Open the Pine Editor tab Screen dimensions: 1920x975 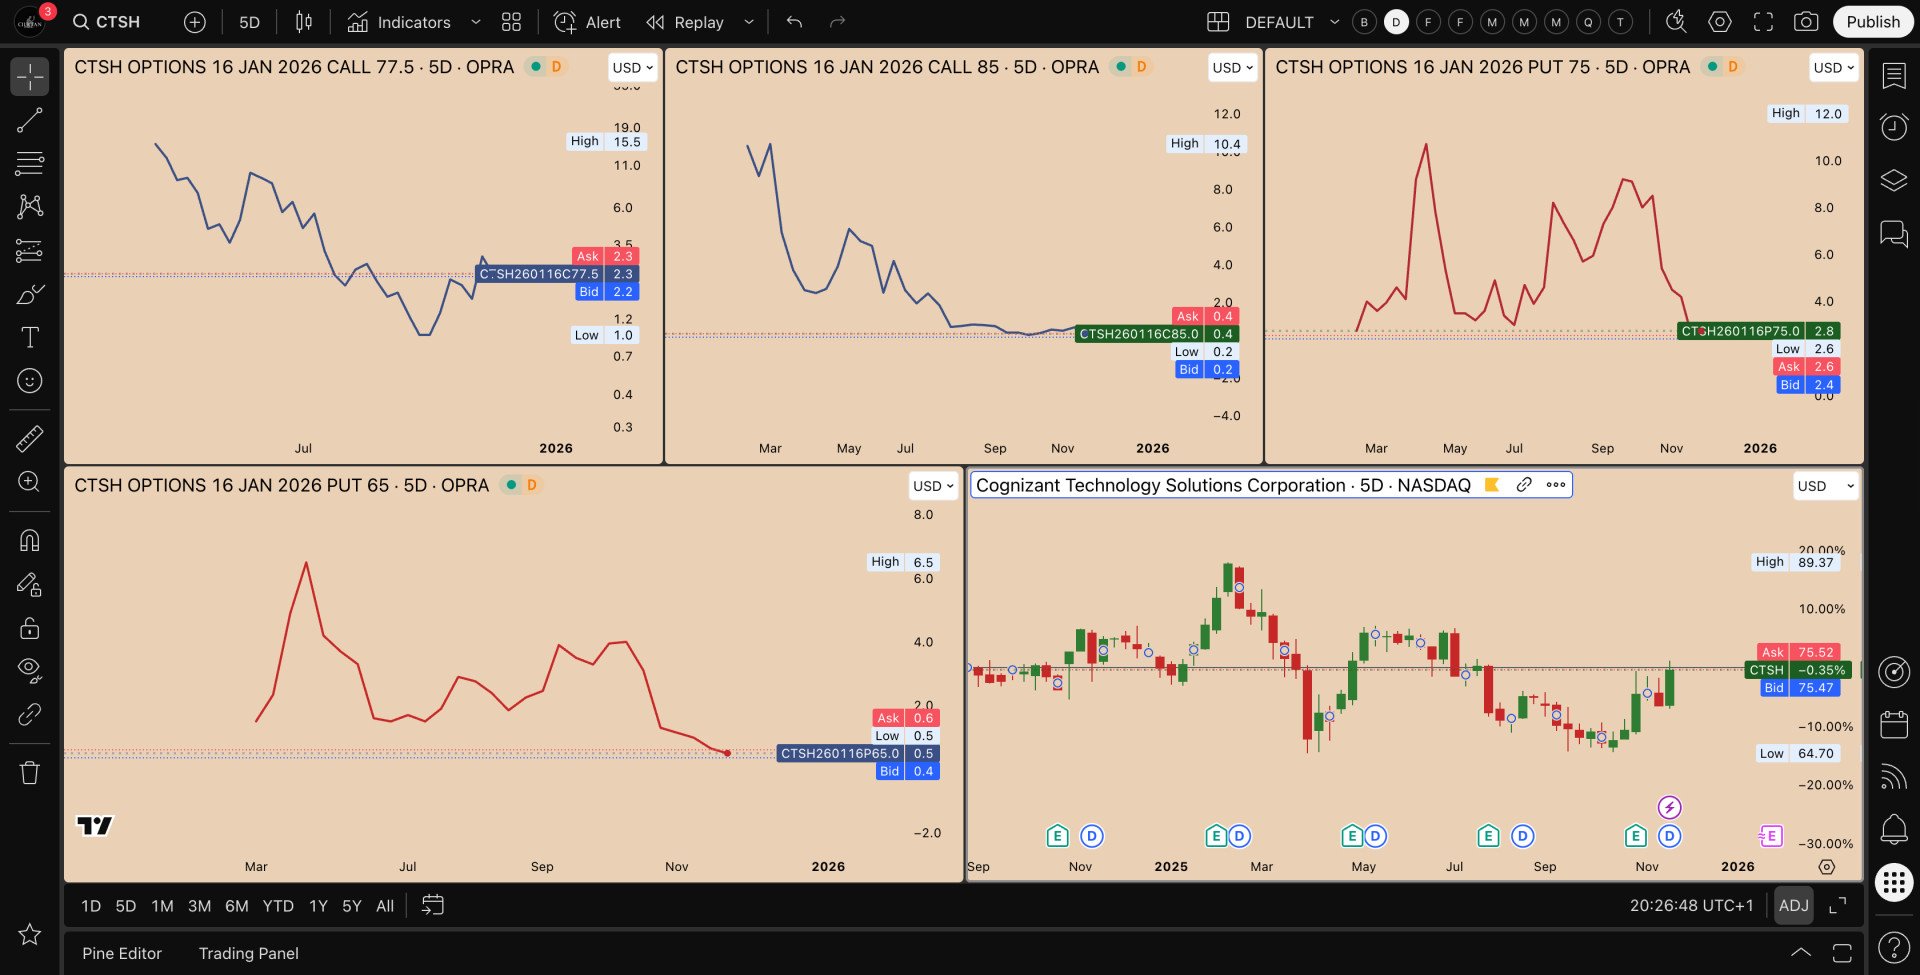click(121, 954)
